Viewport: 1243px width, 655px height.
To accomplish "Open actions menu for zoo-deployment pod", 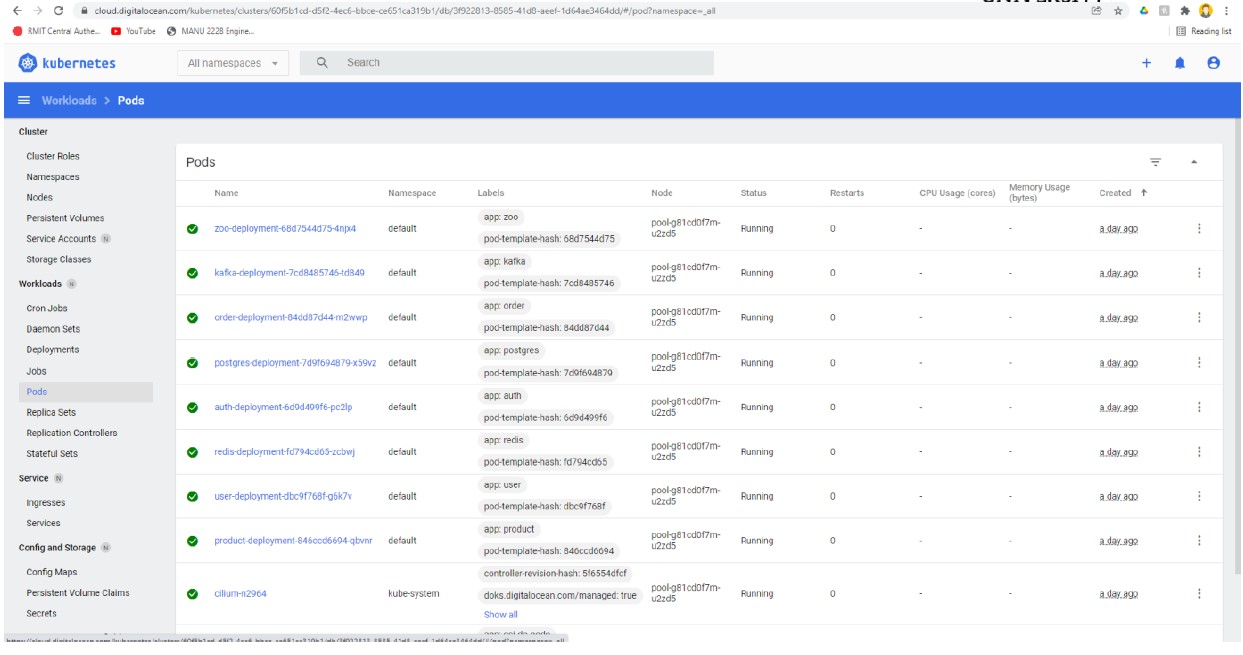I will (x=1198, y=228).
